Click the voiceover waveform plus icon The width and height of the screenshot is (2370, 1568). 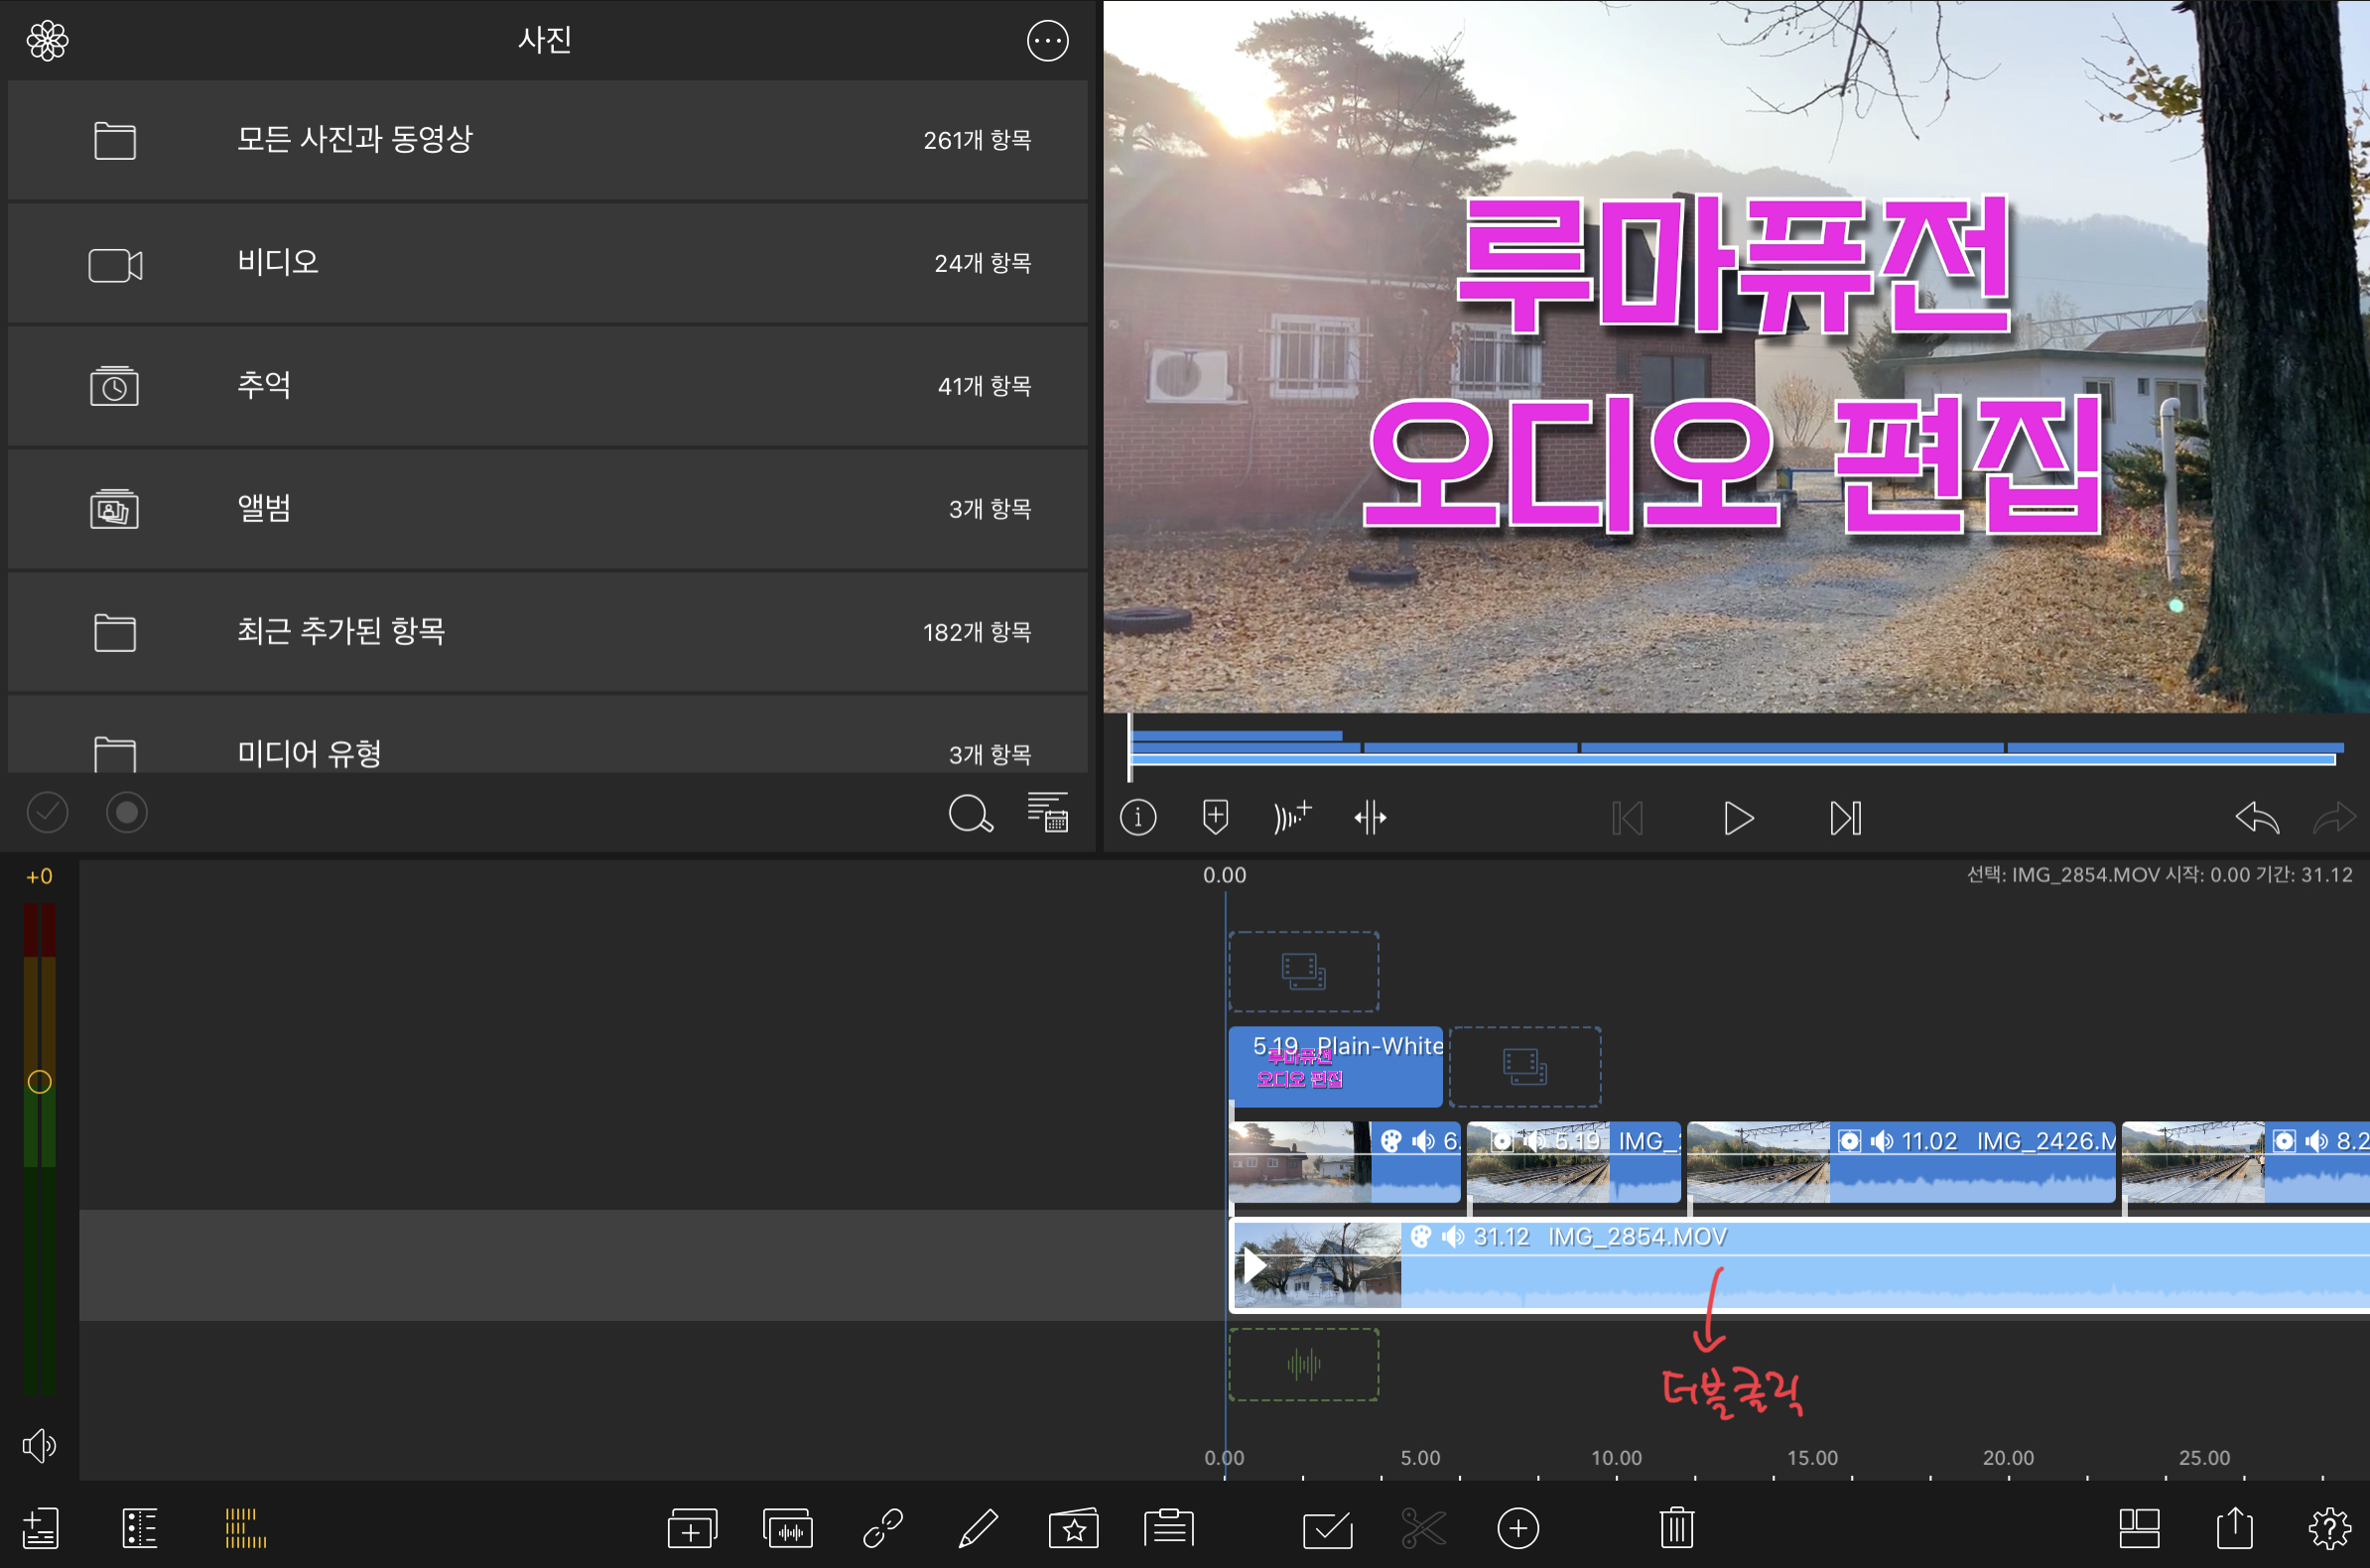[1292, 817]
